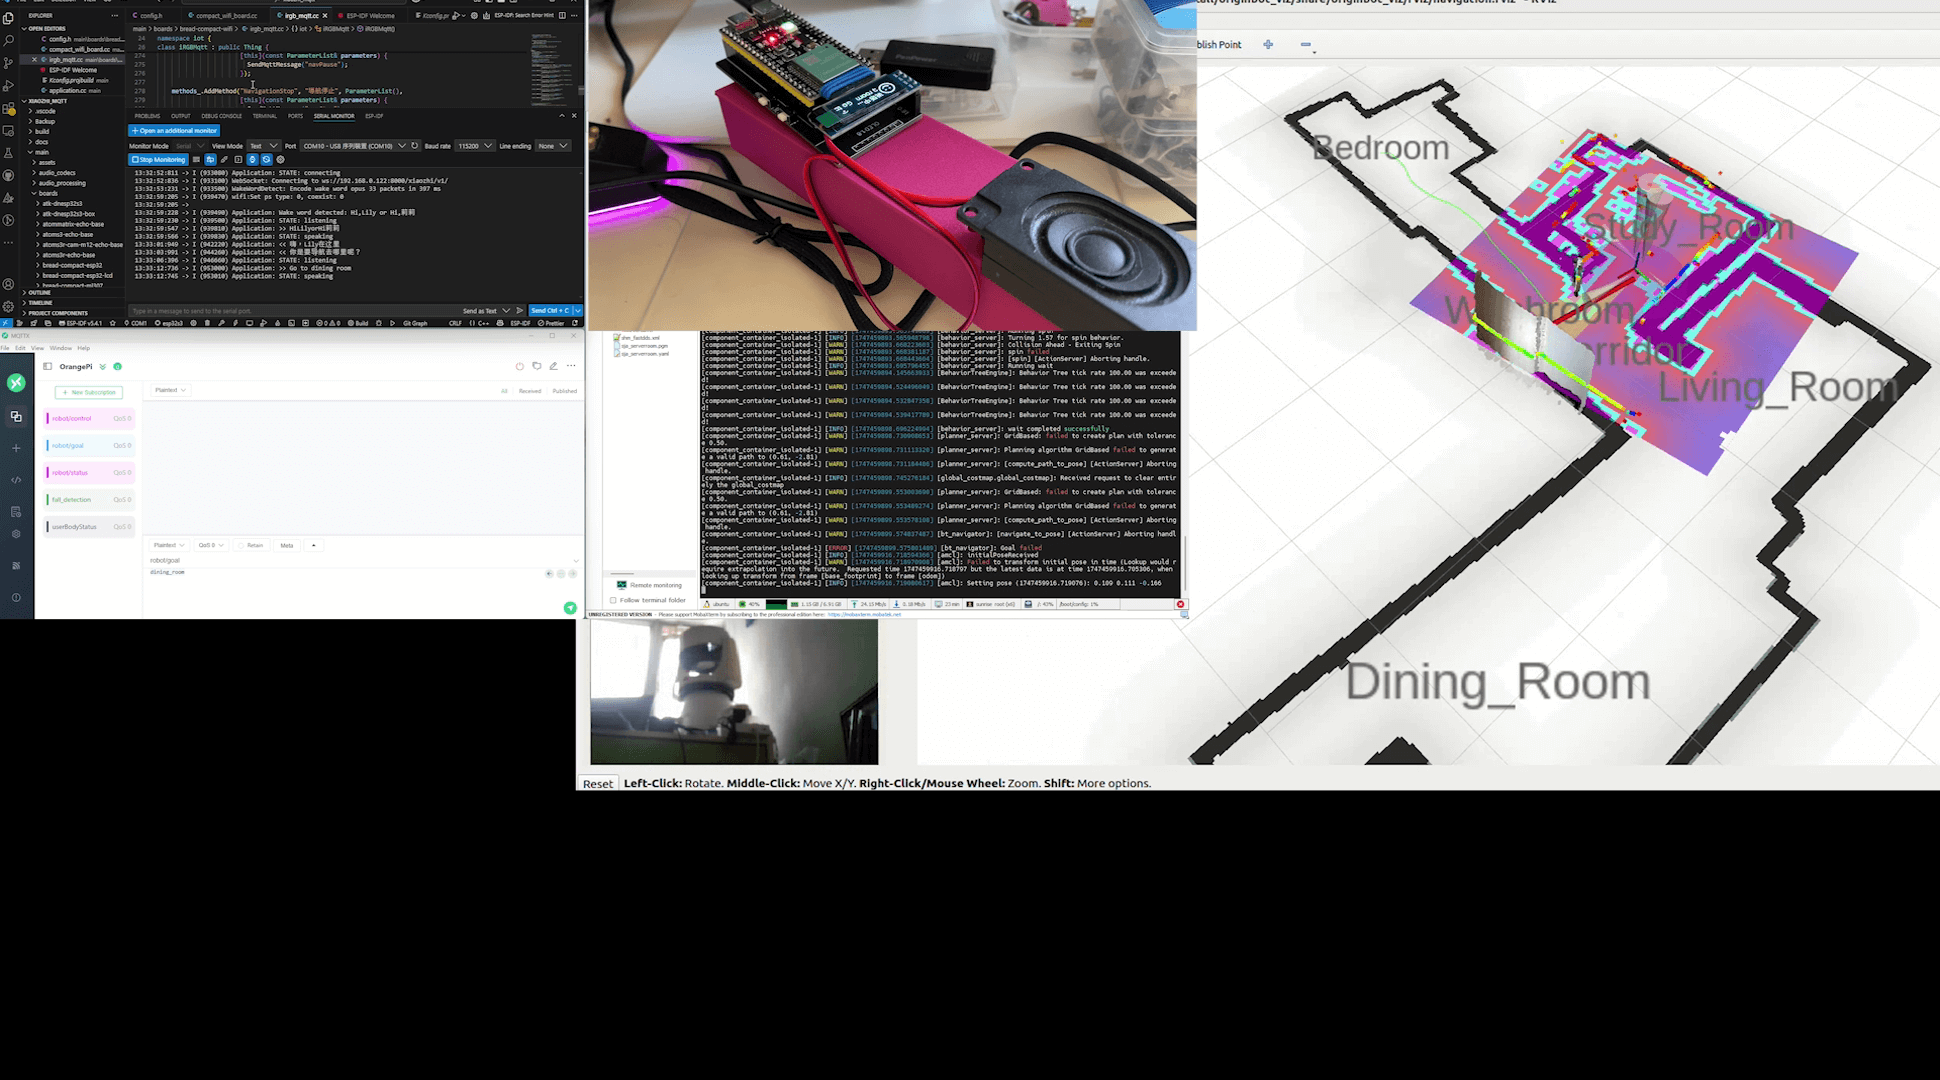Toggle timestamp button in serial monitor toolbar
This screenshot has height=1080, width=1940.
[252, 159]
